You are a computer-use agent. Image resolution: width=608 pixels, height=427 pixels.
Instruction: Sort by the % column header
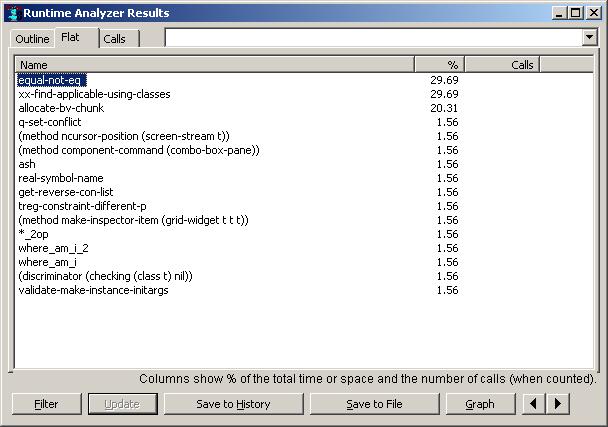pyautogui.click(x=439, y=65)
